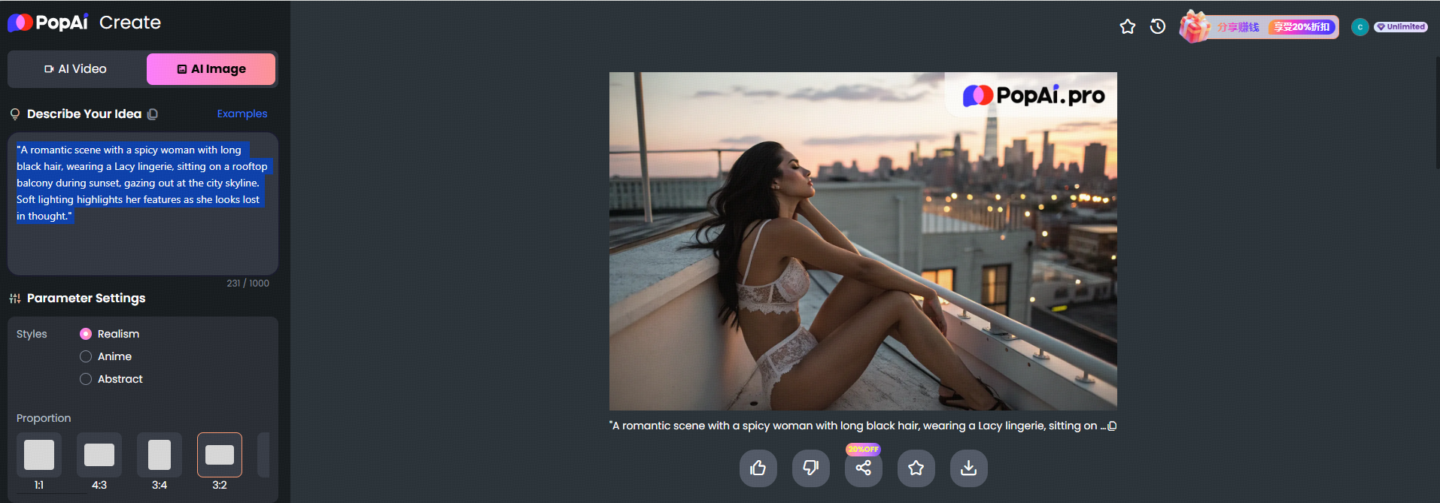Click the prompt description text field
The width and height of the screenshot is (1440, 503).
coord(143,204)
